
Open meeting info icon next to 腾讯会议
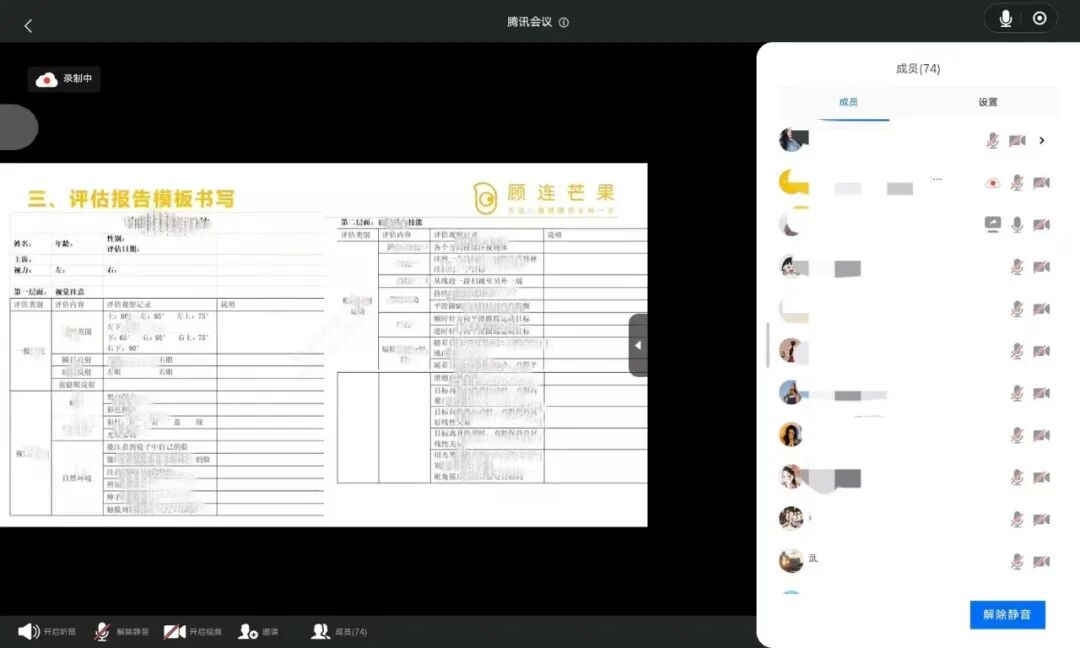pyautogui.click(x=563, y=22)
